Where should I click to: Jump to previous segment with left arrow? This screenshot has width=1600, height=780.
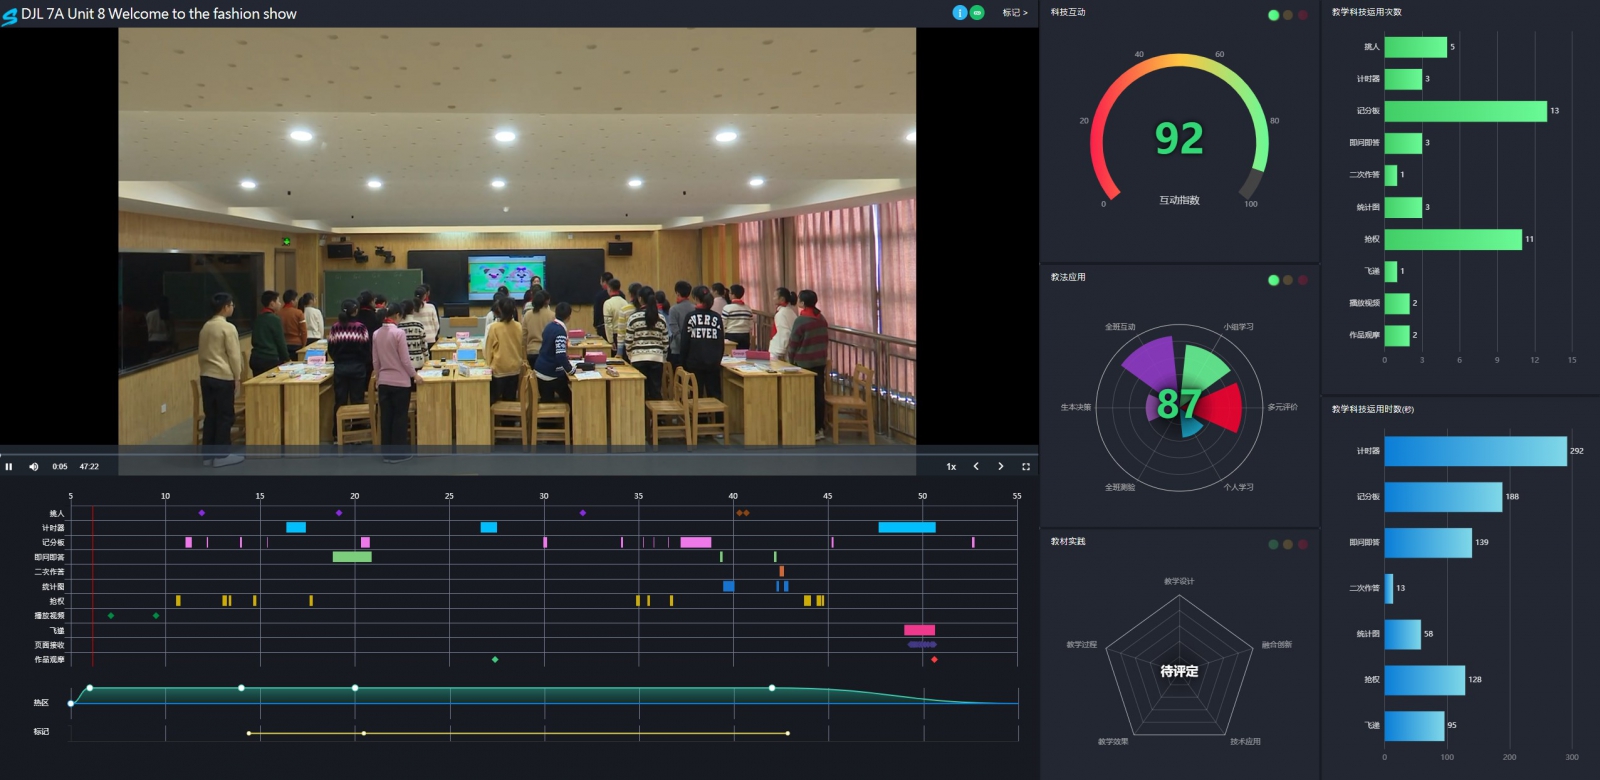pyautogui.click(x=976, y=467)
